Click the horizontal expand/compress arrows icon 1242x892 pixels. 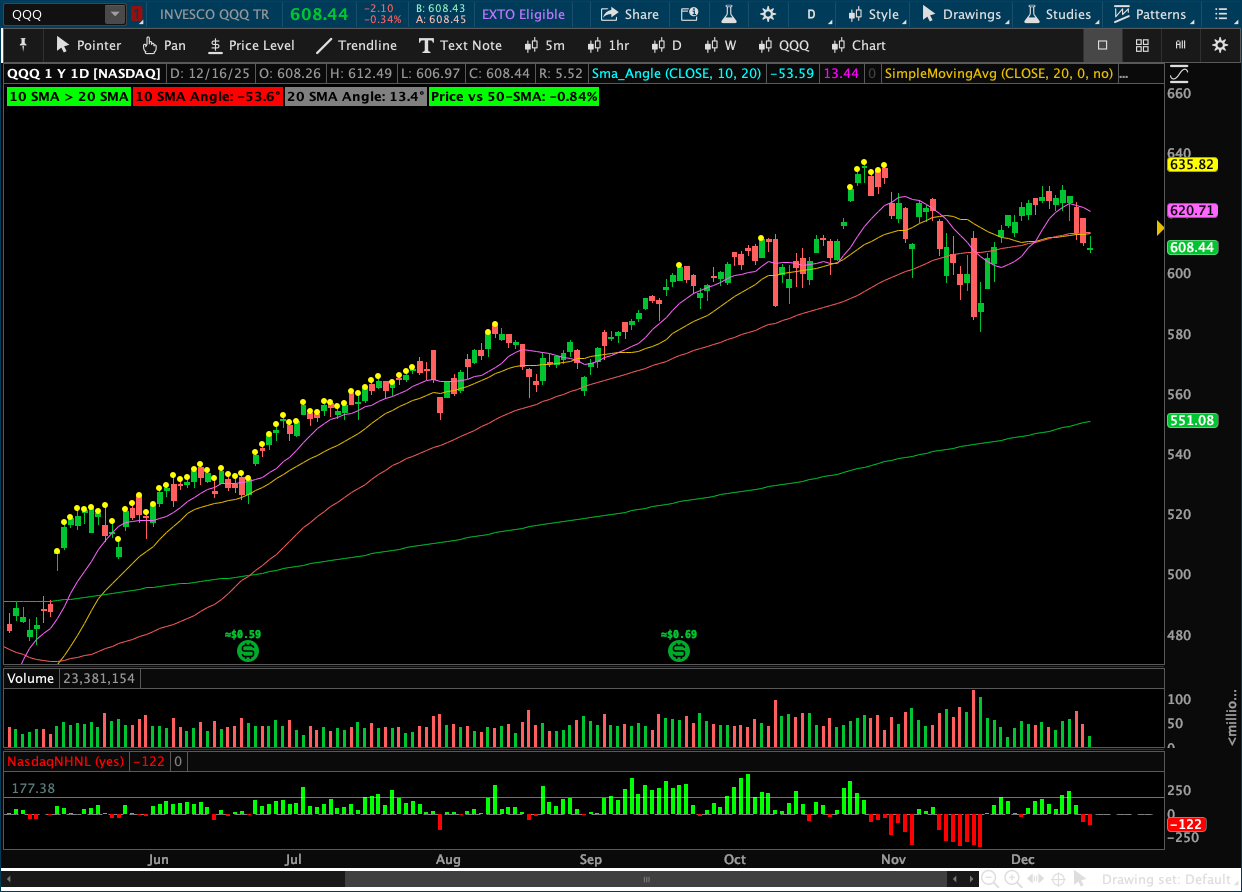click(1036, 879)
